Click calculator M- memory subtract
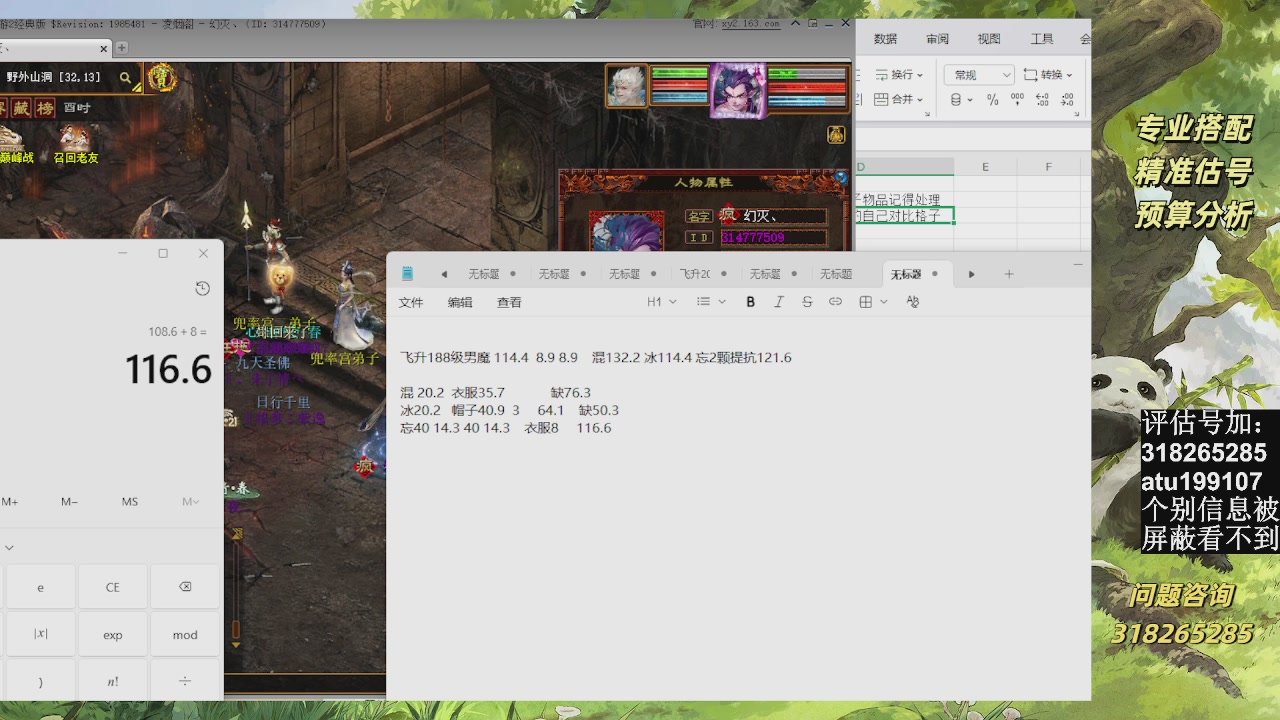Viewport: 1280px width, 720px height. tap(69, 502)
